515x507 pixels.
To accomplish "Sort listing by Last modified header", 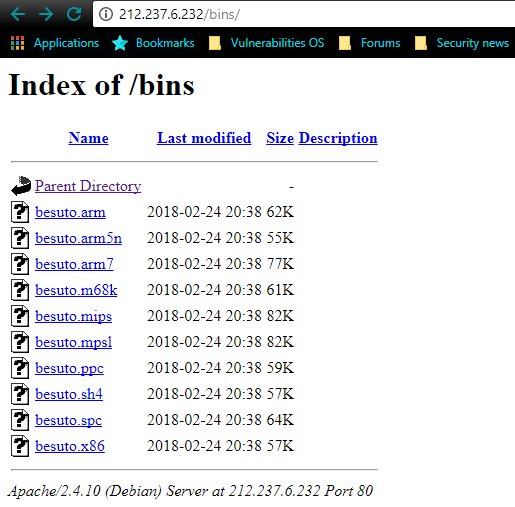I will 204,138.
